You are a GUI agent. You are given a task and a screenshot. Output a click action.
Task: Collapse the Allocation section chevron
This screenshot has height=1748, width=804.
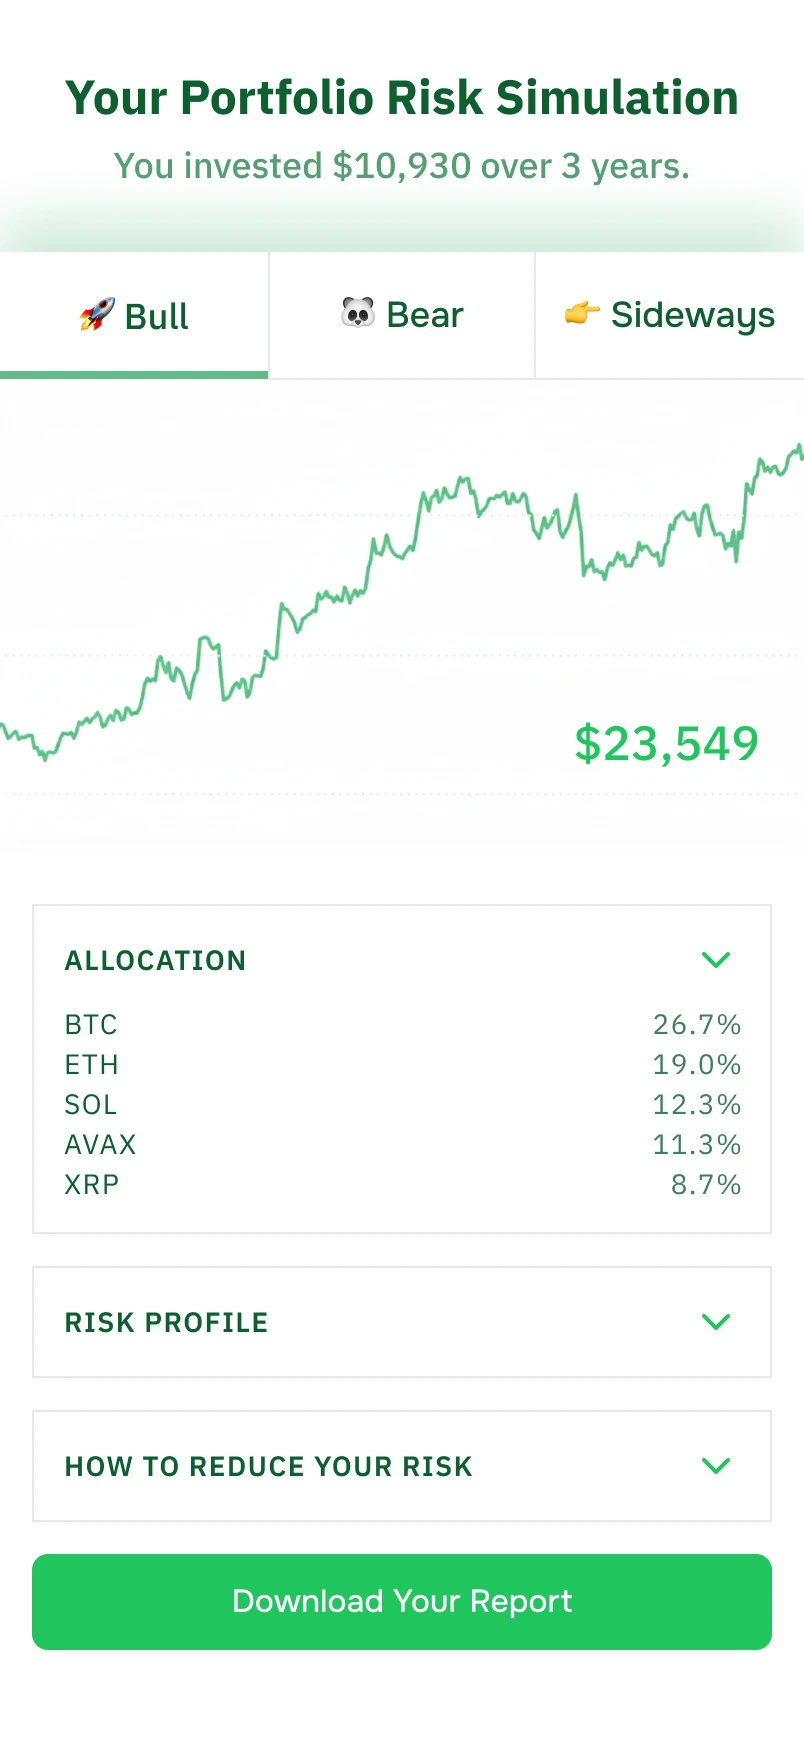(x=716, y=960)
